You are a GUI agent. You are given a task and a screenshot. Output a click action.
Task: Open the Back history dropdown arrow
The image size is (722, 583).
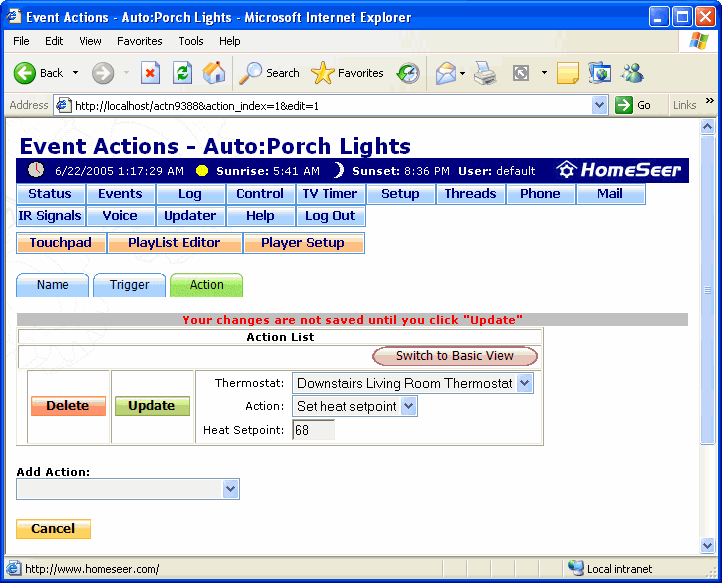pos(75,73)
